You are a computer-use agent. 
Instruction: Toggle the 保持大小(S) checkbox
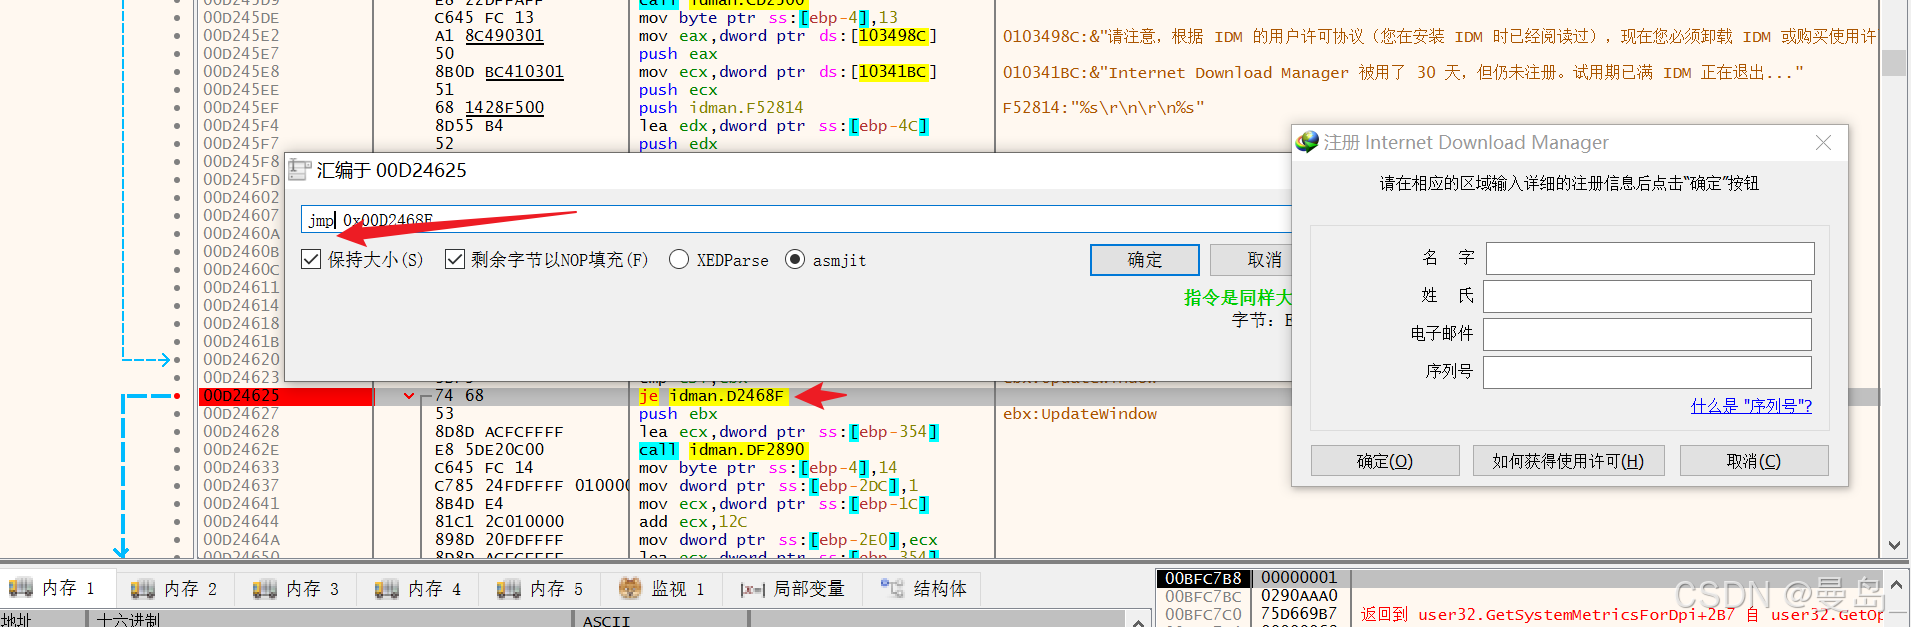coord(311,260)
